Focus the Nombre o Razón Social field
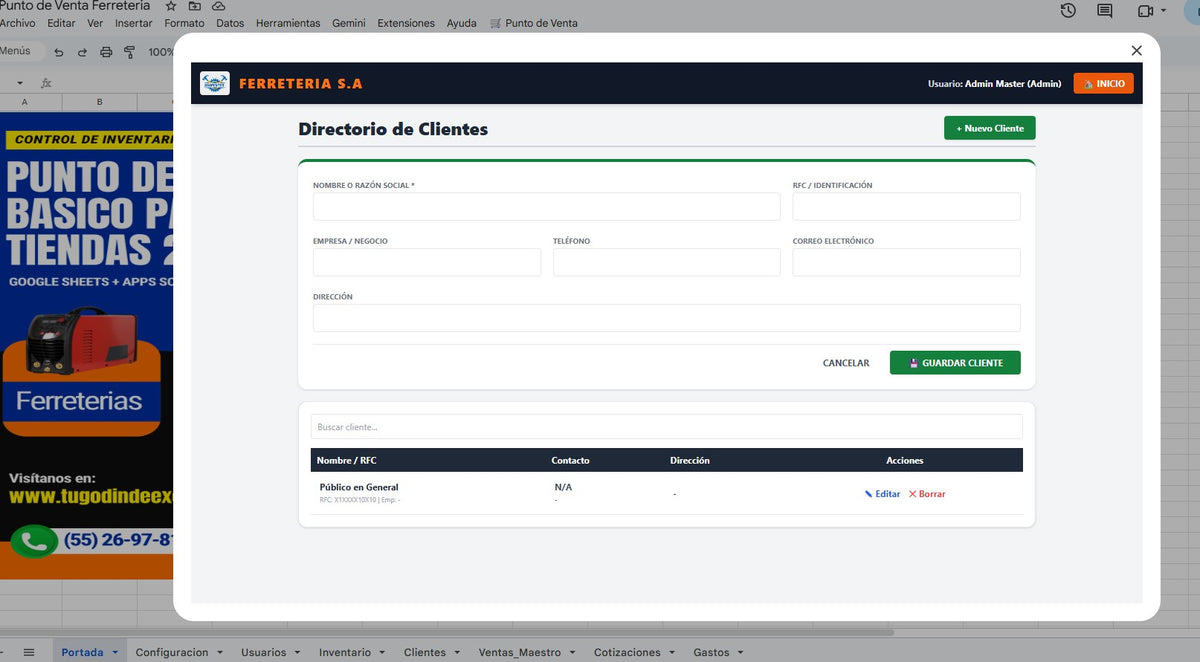 click(546, 207)
